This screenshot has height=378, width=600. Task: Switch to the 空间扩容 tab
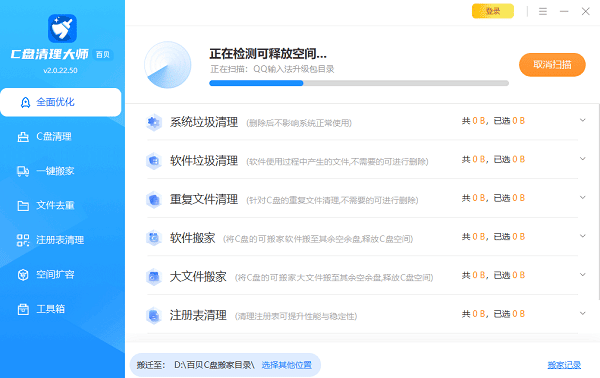[x=61, y=274]
